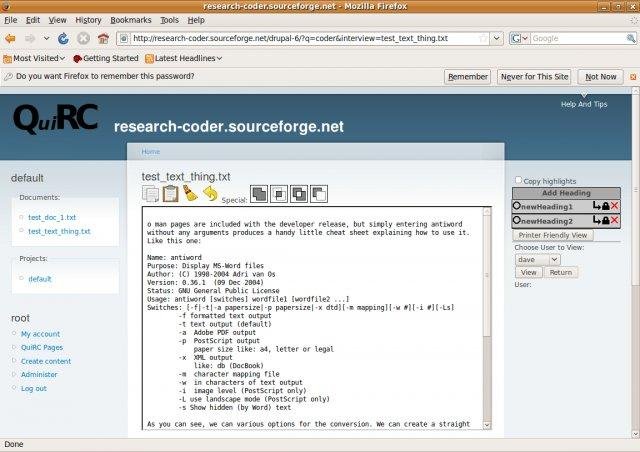Go to the Firefox home page icon
Viewport: 640px width, 452px height.
103,39
